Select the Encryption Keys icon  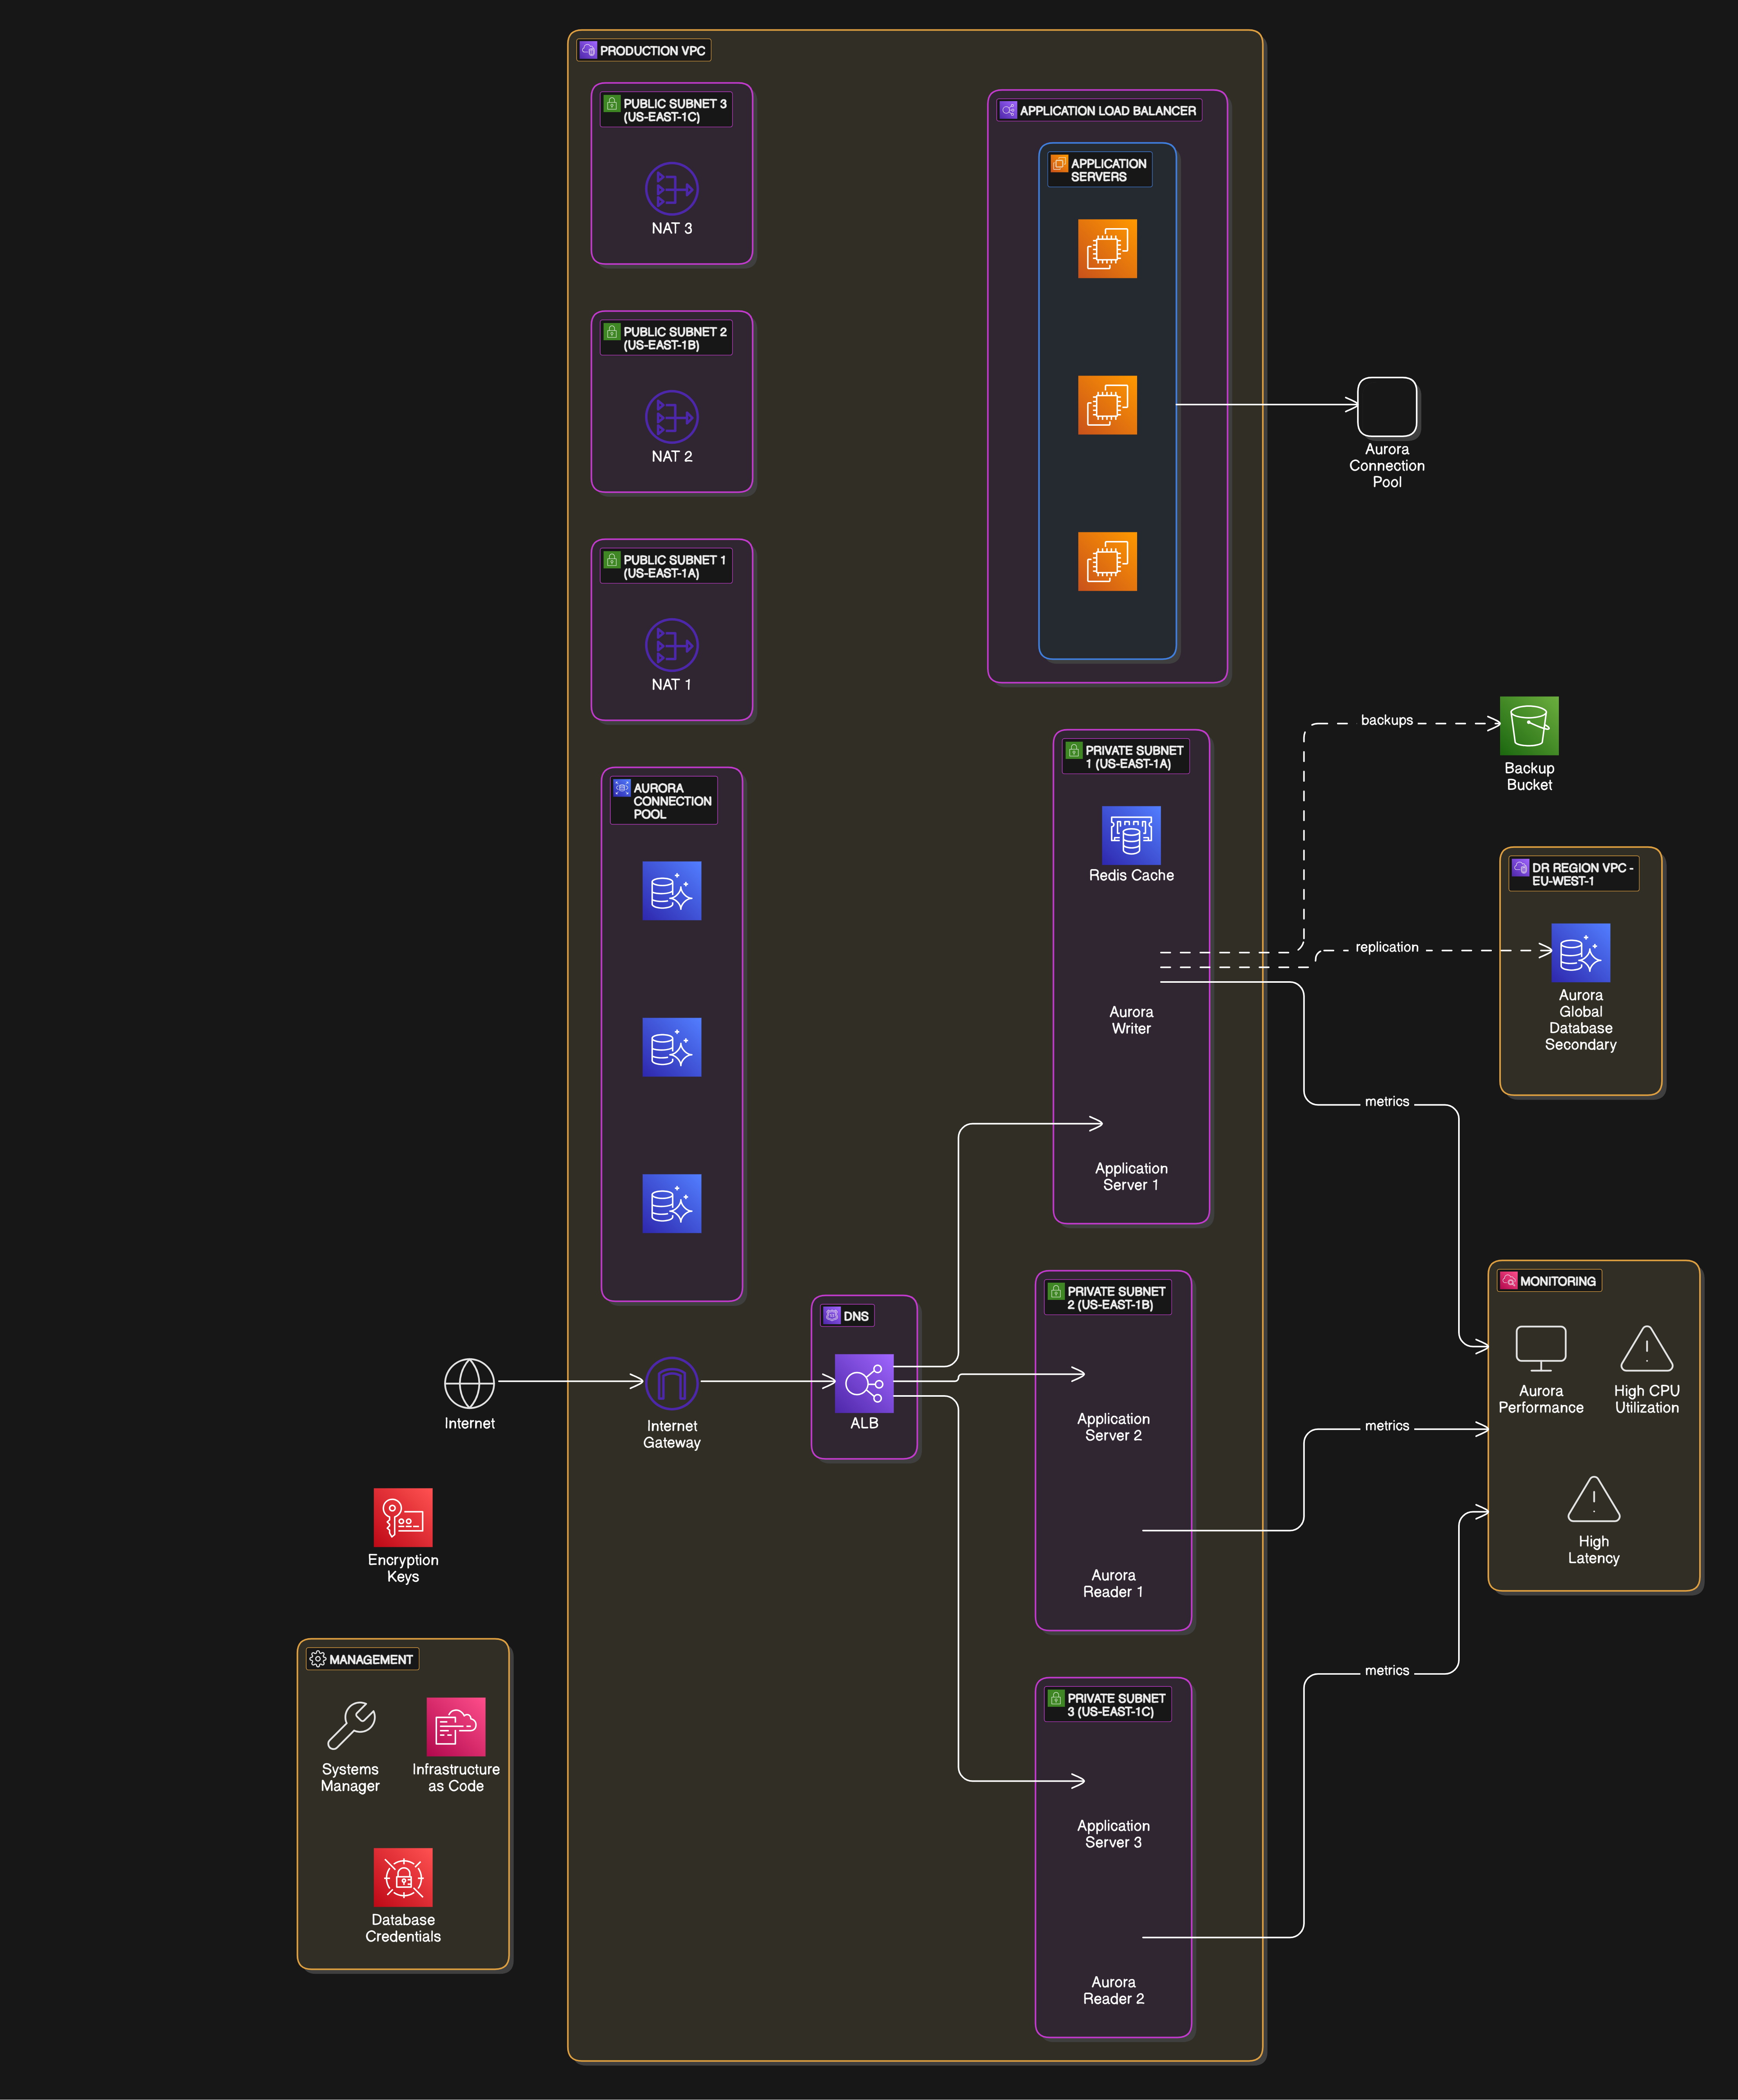[x=403, y=1517]
